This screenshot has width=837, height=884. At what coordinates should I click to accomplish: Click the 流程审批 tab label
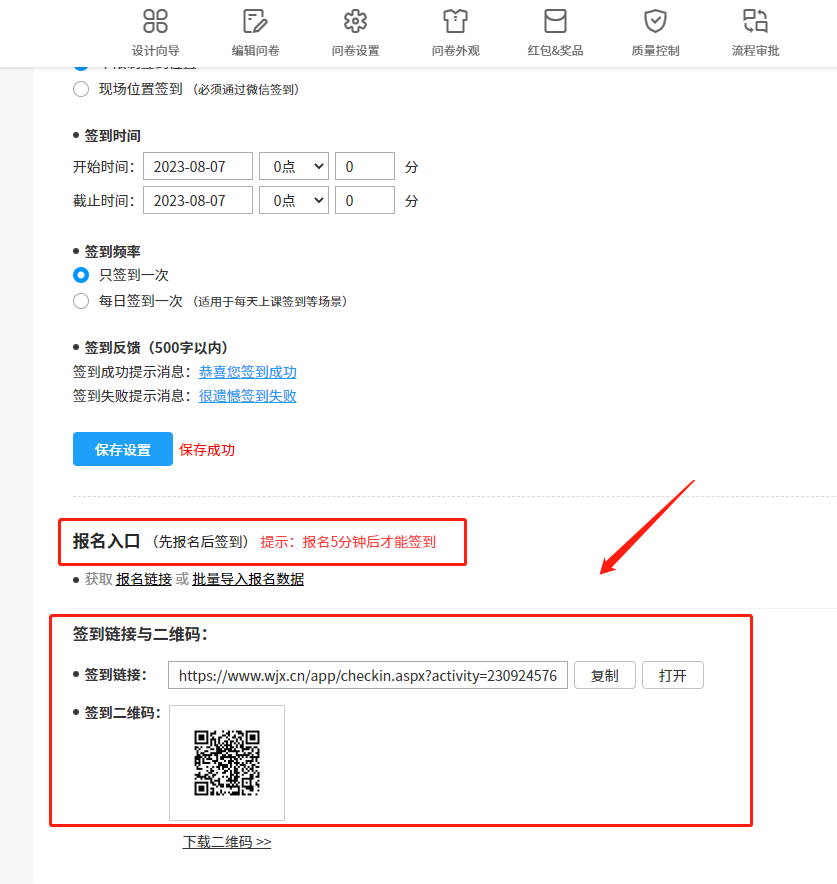755,51
